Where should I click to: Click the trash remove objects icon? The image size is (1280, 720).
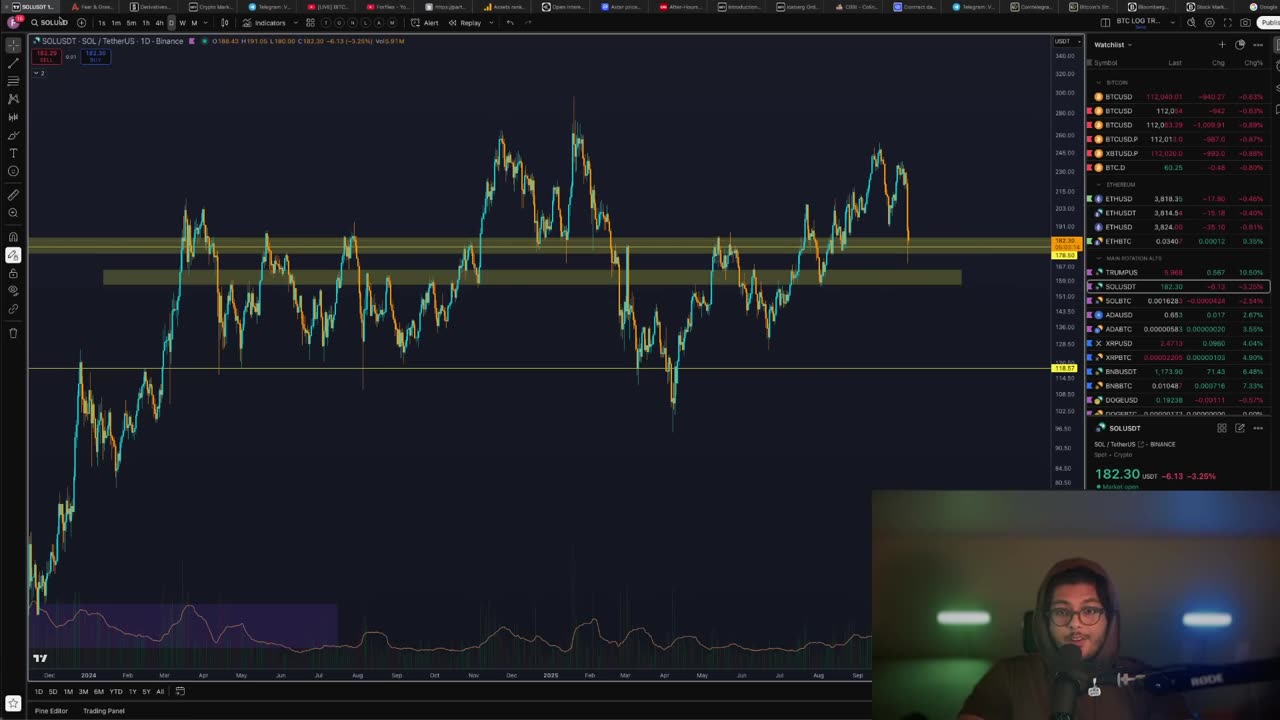(13, 333)
